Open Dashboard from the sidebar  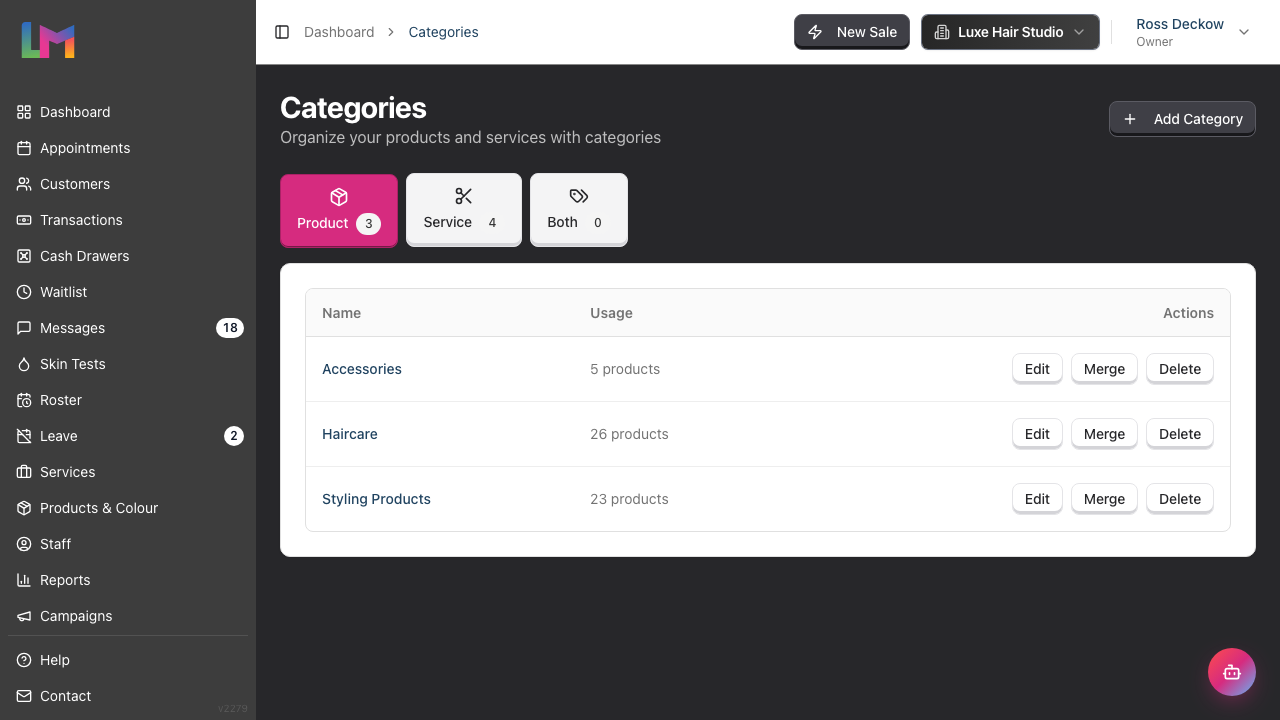(128, 112)
